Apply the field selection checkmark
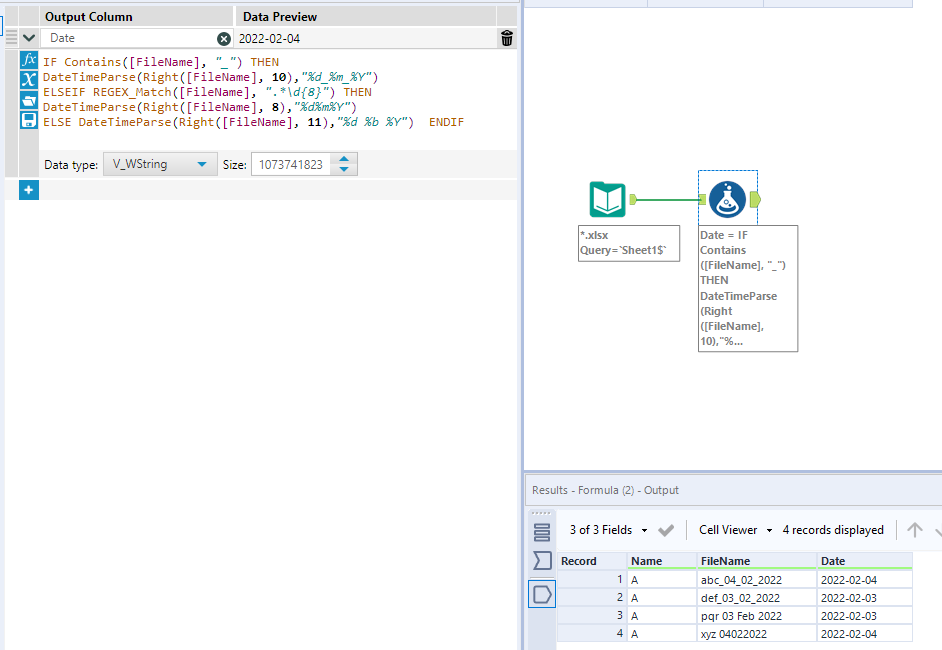Screen dimensions: 942x650 tap(666, 529)
